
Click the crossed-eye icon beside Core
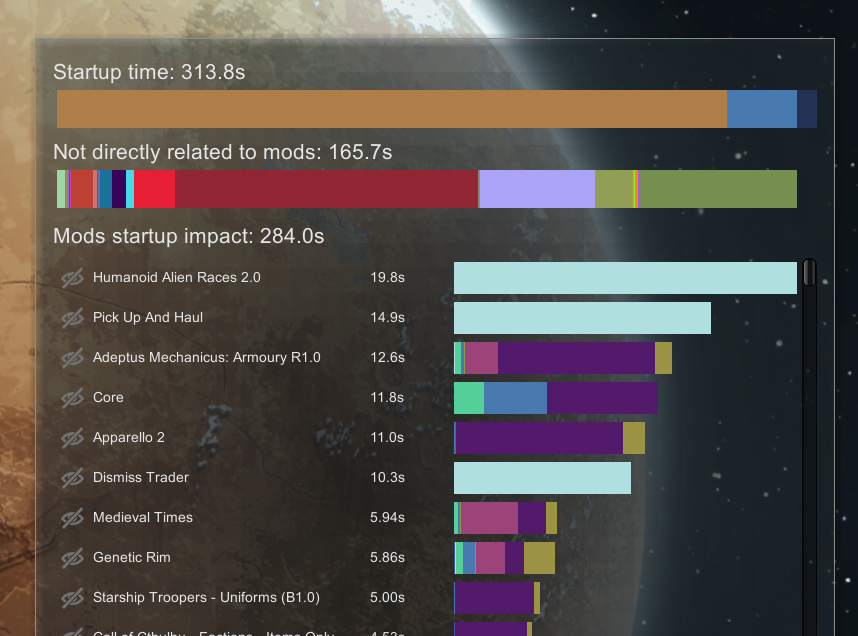click(x=72, y=398)
